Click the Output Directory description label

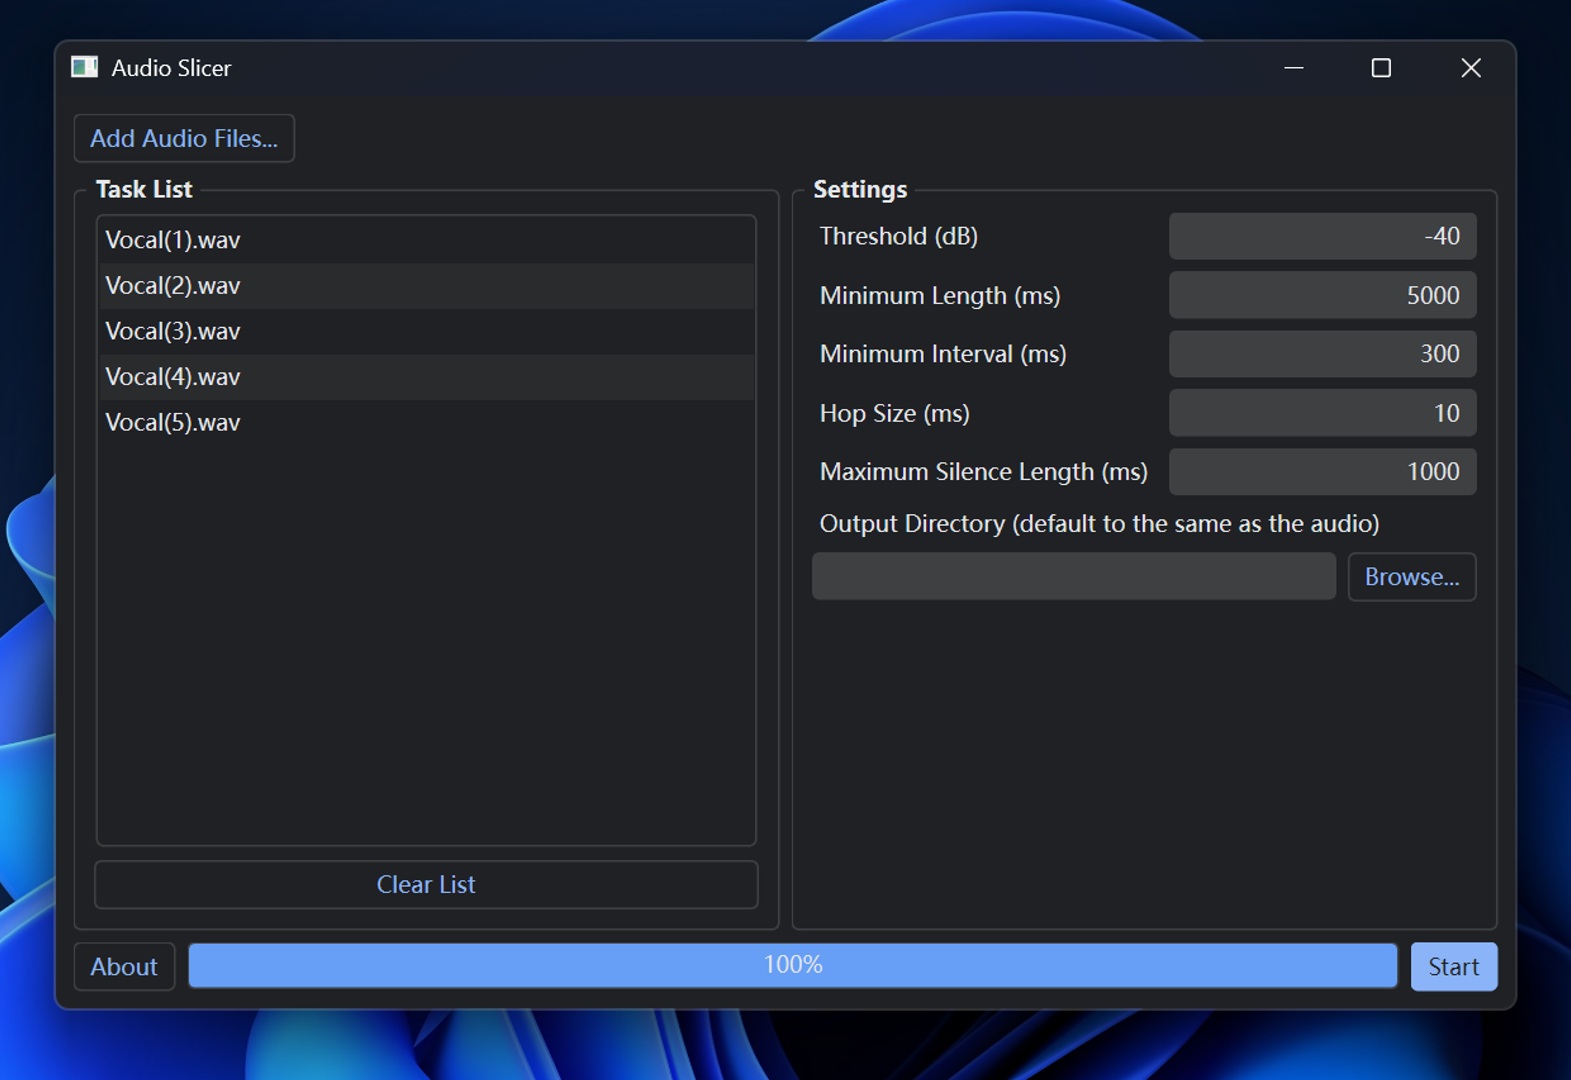pos(1099,524)
